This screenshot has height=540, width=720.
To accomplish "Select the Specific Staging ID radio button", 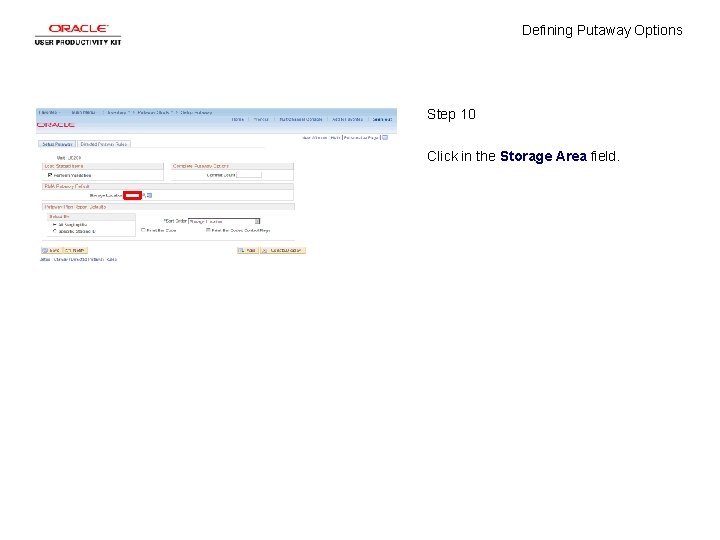I will click(x=55, y=231).
